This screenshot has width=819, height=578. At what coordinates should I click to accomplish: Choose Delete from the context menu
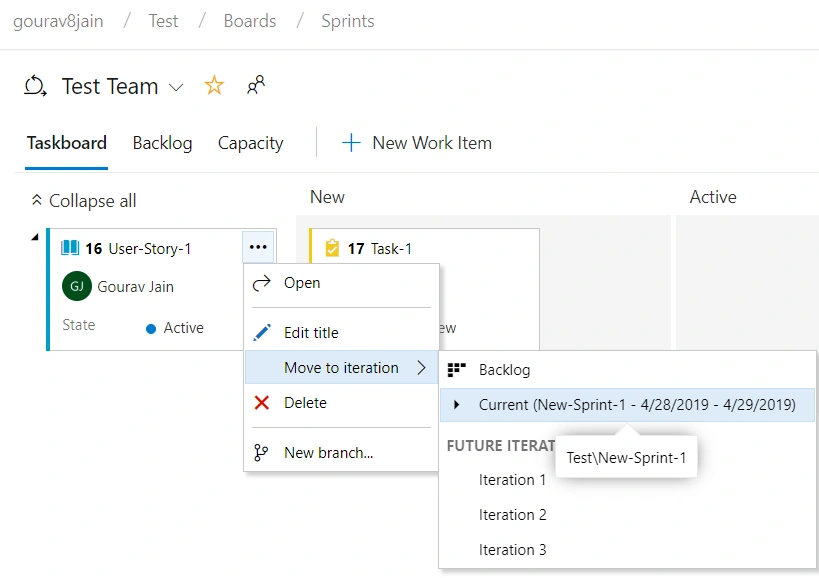coord(342,403)
